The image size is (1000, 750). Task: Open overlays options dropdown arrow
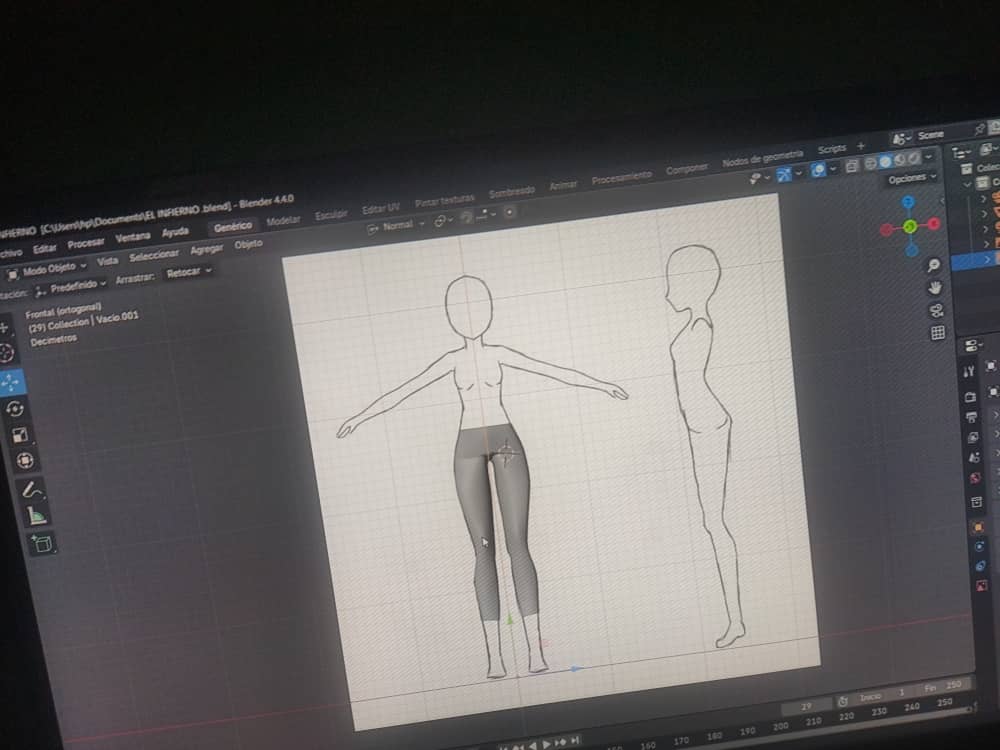point(832,168)
